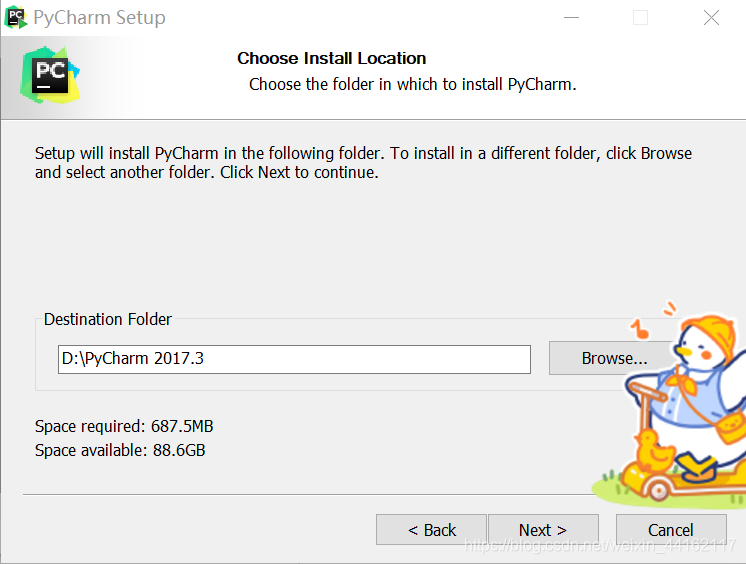The image size is (746, 564).
Task: Minimize the PyCharm Setup window
Action: point(571,18)
